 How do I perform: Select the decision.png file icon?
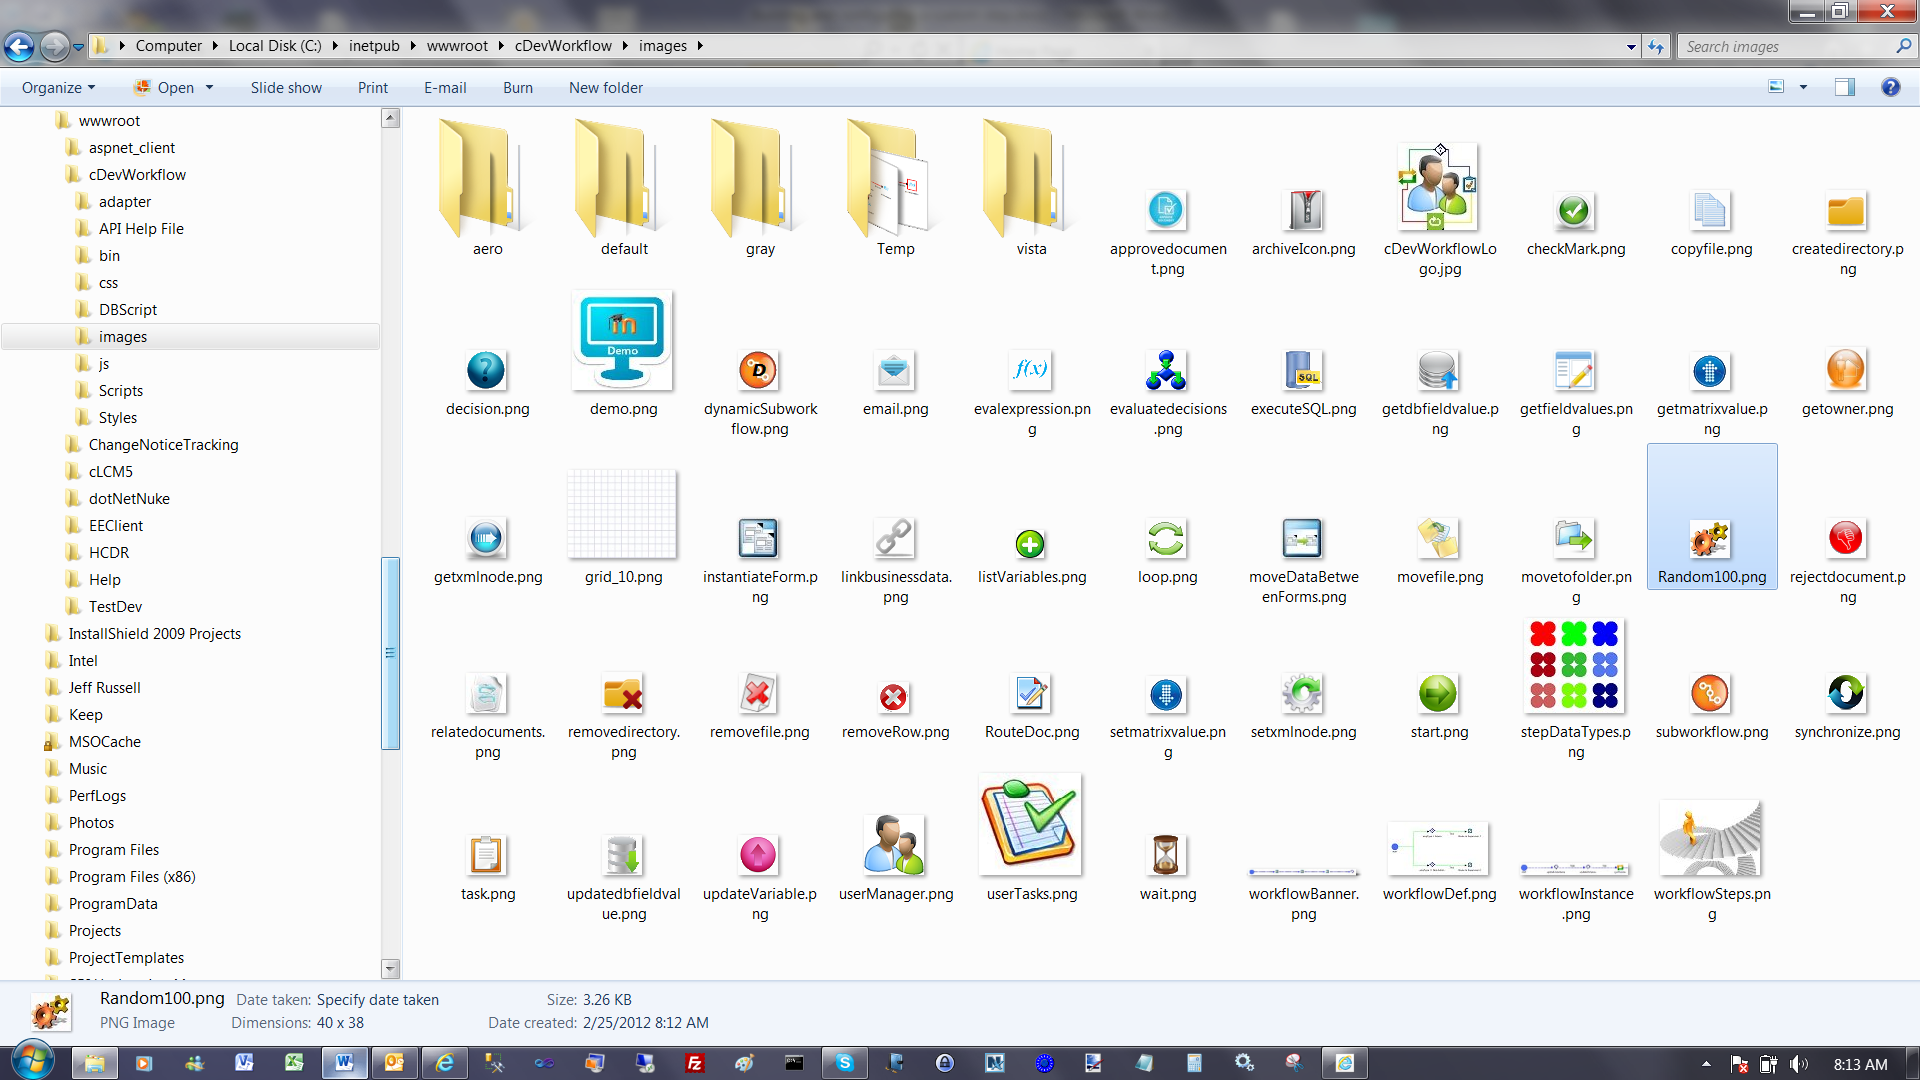click(x=486, y=371)
